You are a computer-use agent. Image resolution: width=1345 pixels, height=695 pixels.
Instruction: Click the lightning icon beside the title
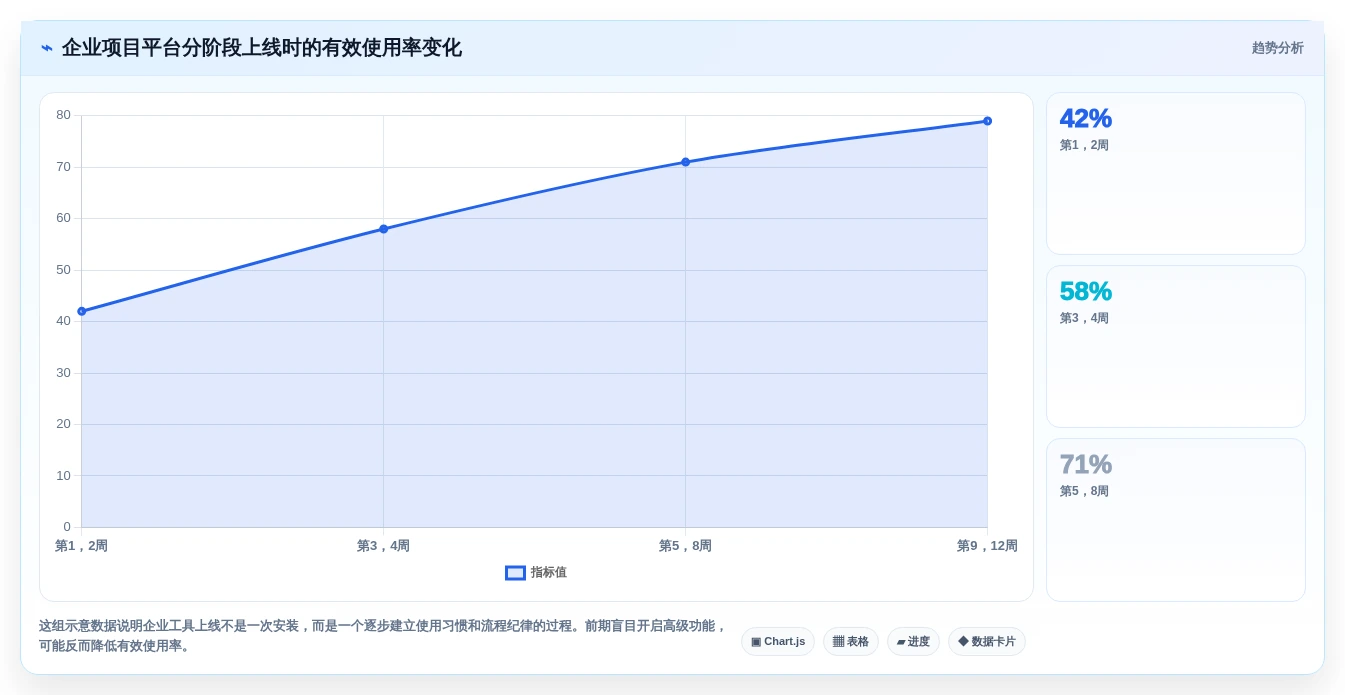[x=47, y=48]
